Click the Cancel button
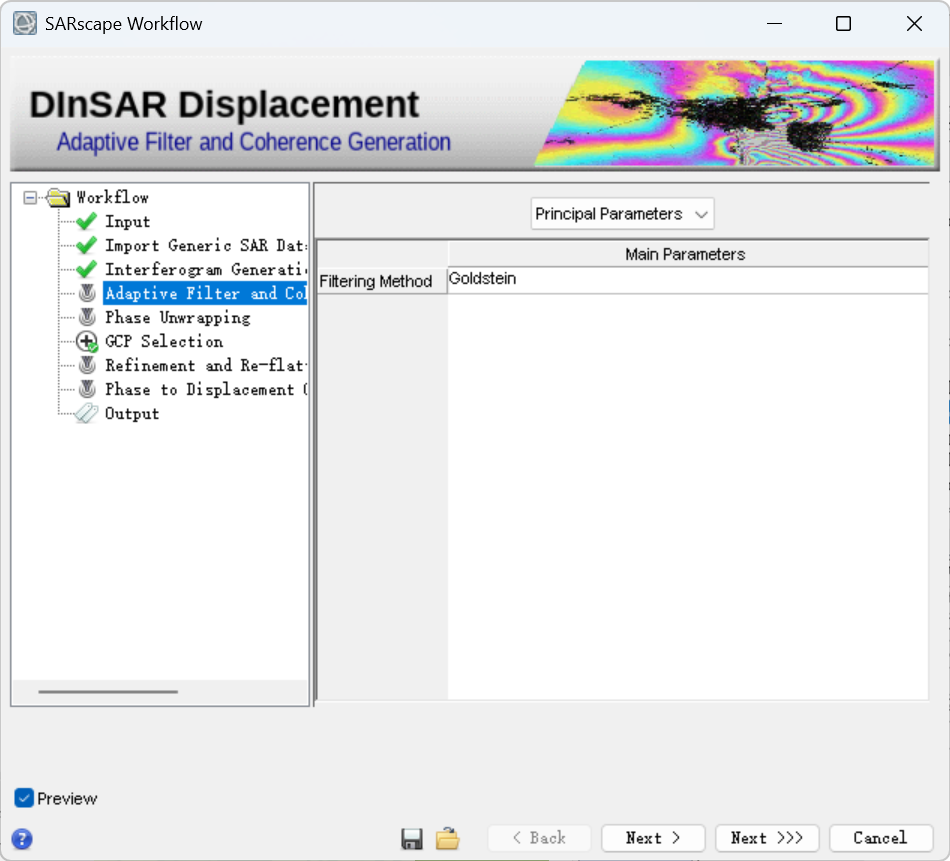Viewport: 950px width, 861px height. click(881, 838)
